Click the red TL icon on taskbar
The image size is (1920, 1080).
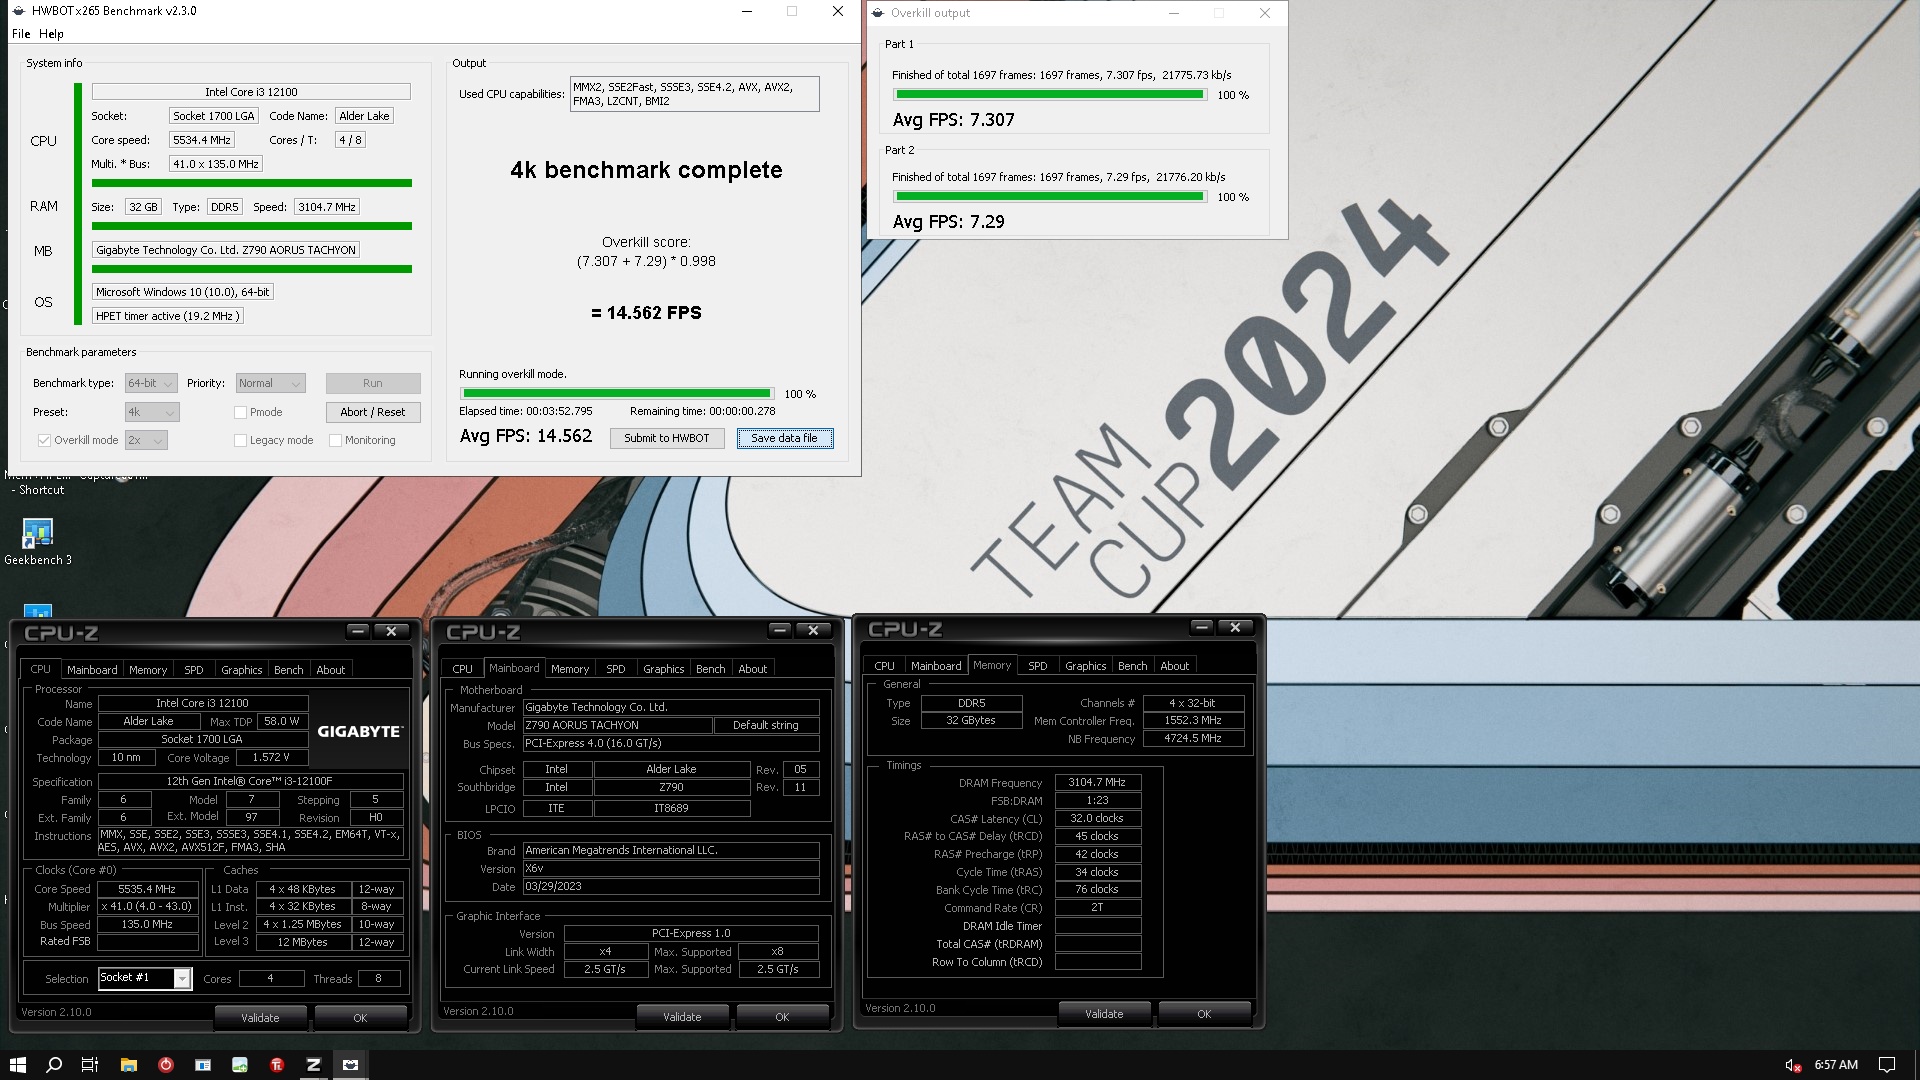pos(277,1065)
